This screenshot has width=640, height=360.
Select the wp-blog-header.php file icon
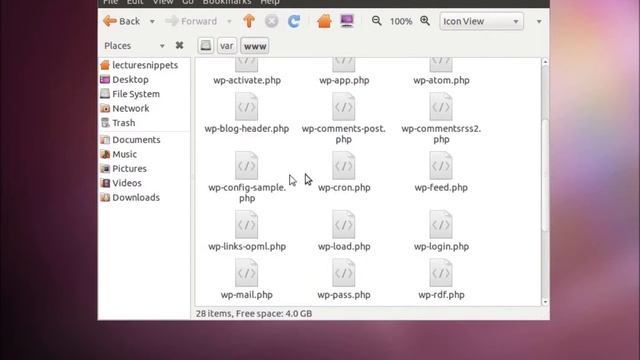click(247, 107)
